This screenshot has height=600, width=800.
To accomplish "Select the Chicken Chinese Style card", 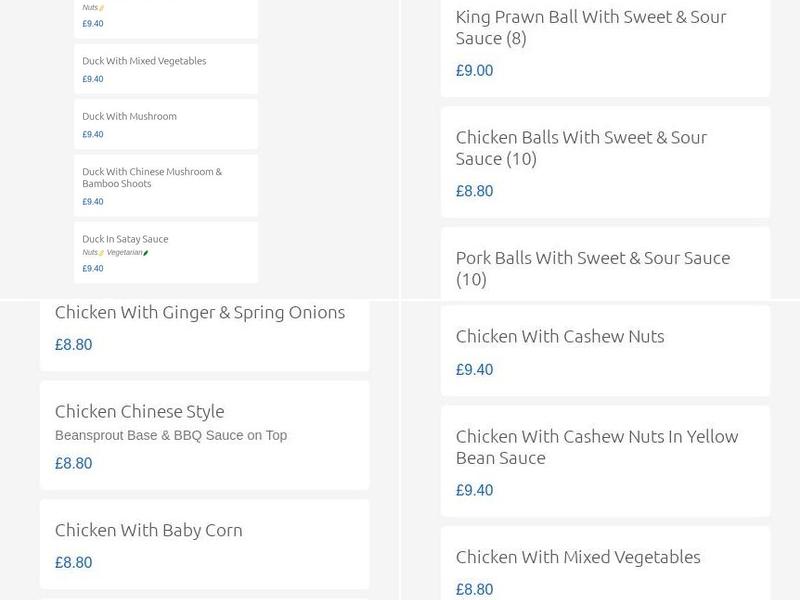I will (205, 435).
